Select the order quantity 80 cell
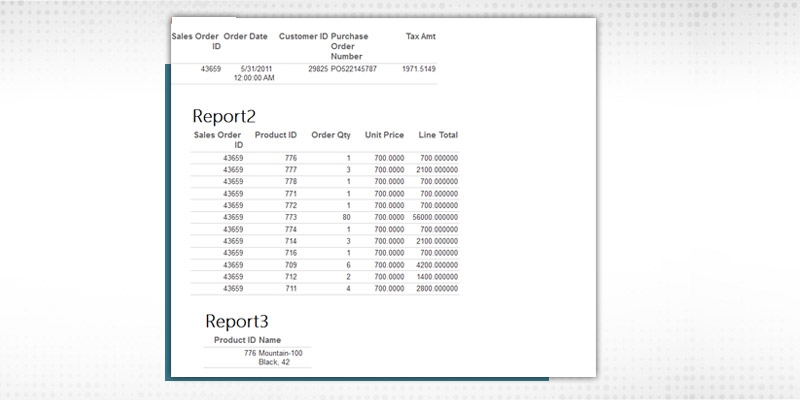The width and height of the screenshot is (800, 400). [345, 217]
